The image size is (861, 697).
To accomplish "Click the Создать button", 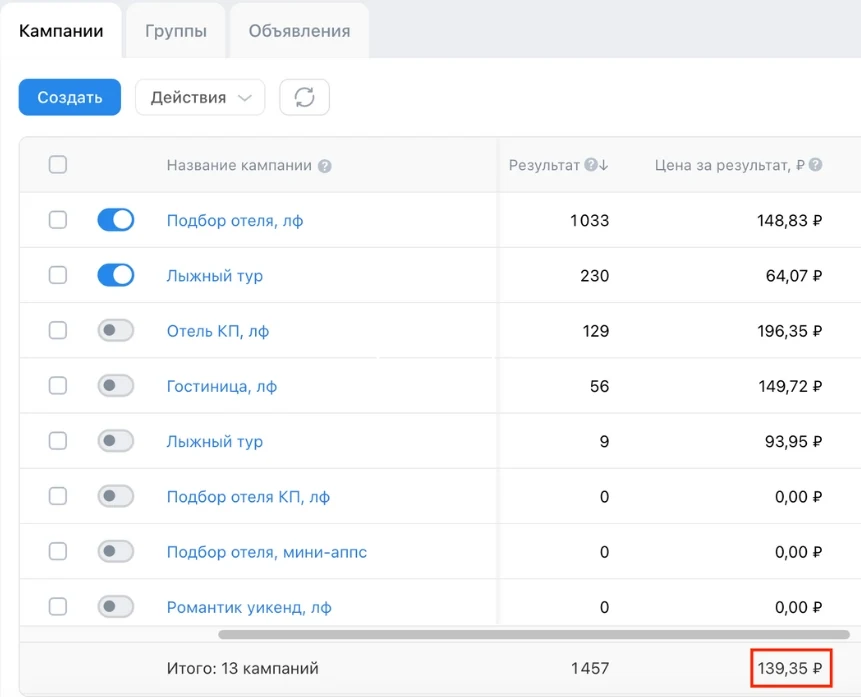I will (x=70, y=97).
